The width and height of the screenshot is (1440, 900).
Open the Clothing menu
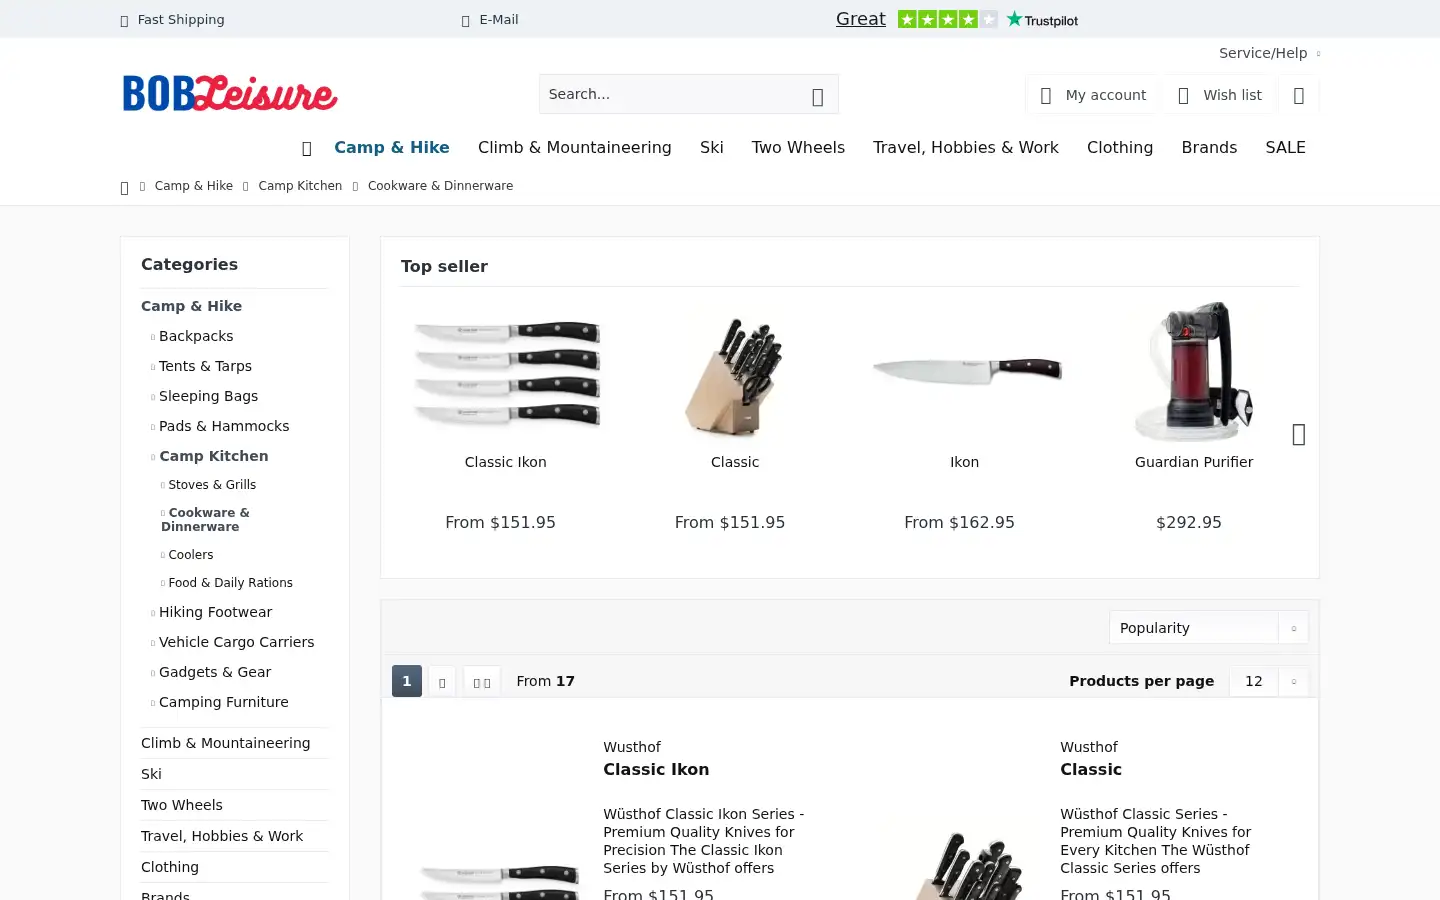1120,147
